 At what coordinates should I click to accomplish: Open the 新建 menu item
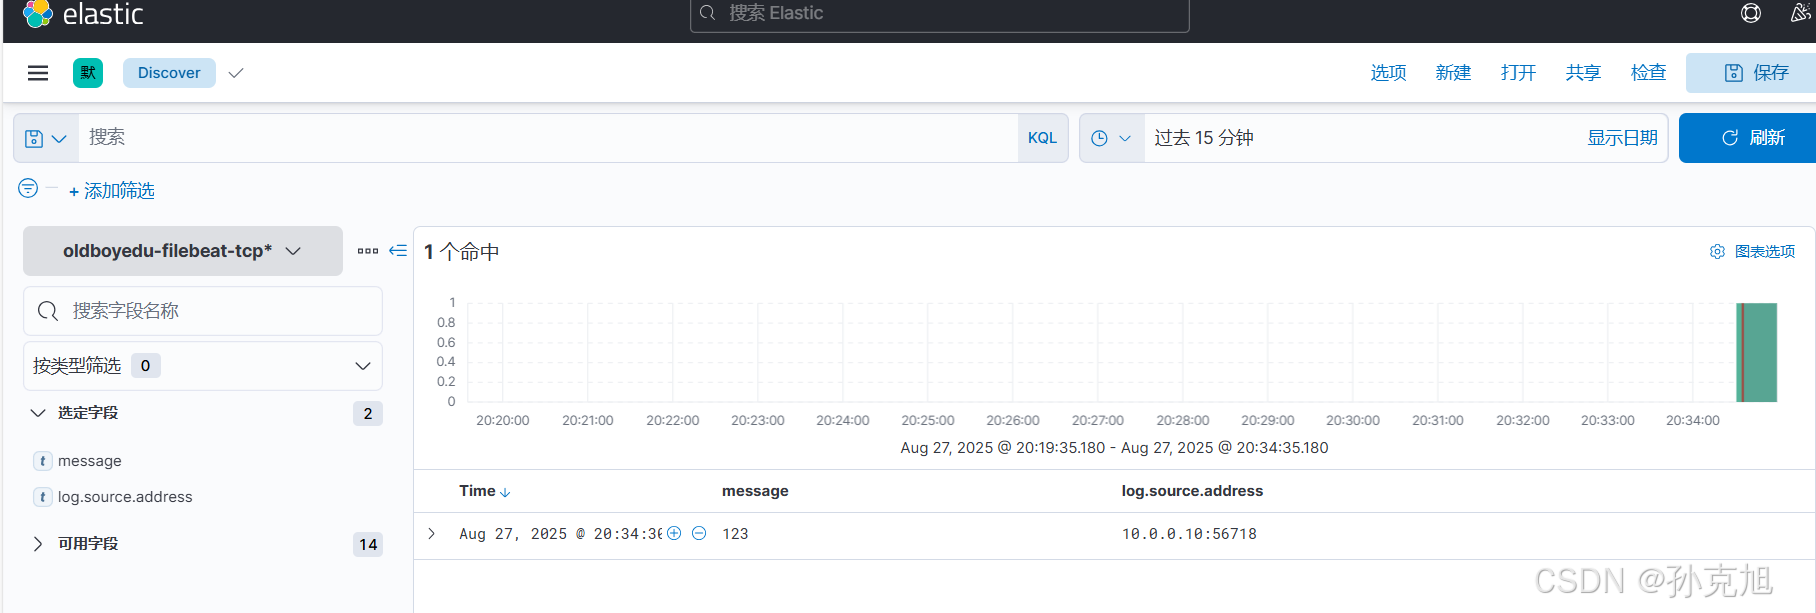1453,73
